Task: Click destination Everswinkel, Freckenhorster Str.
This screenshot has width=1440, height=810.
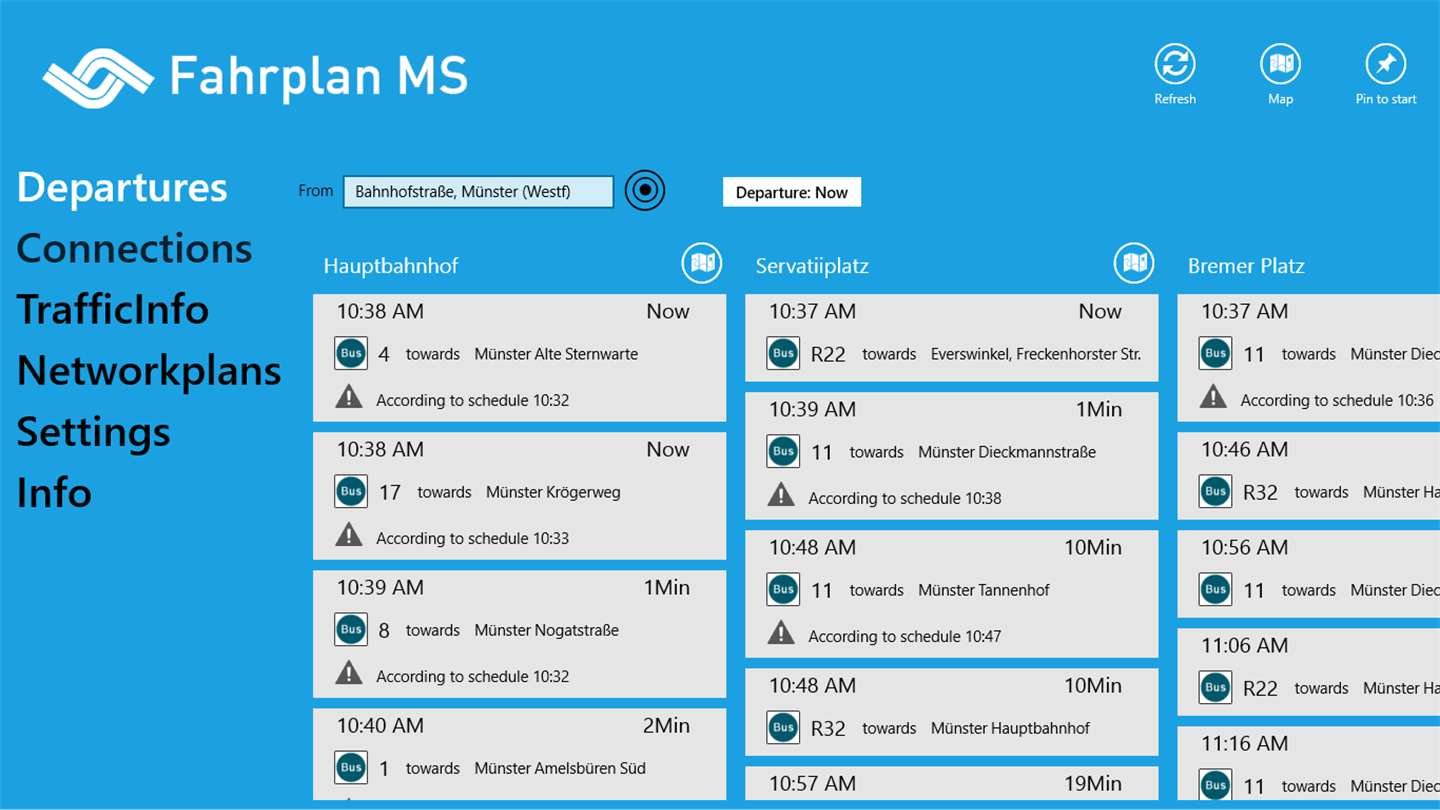Action: [1036, 354]
